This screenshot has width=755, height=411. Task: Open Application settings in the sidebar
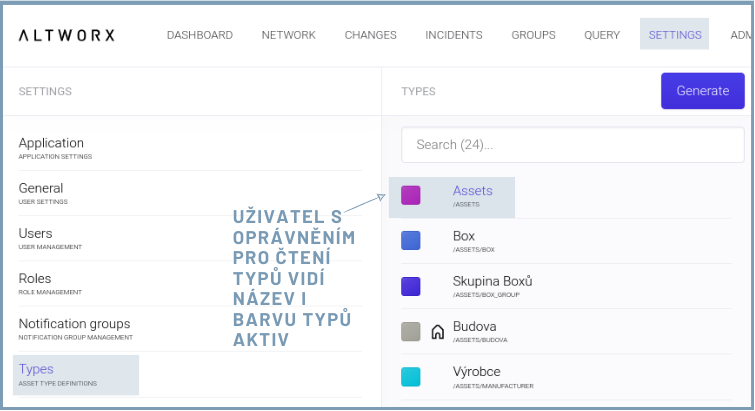click(52, 148)
